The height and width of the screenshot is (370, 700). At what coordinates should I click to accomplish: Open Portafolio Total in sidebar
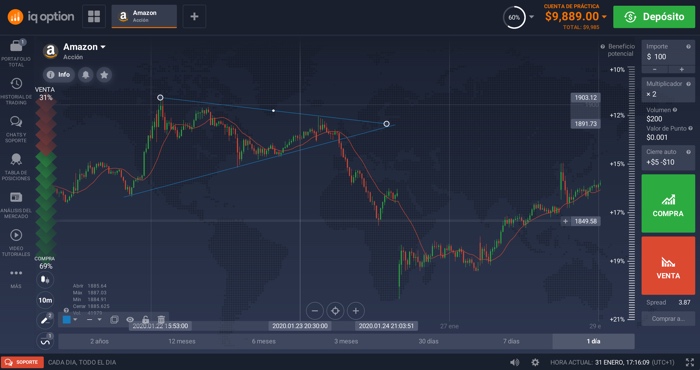click(16, 53)
